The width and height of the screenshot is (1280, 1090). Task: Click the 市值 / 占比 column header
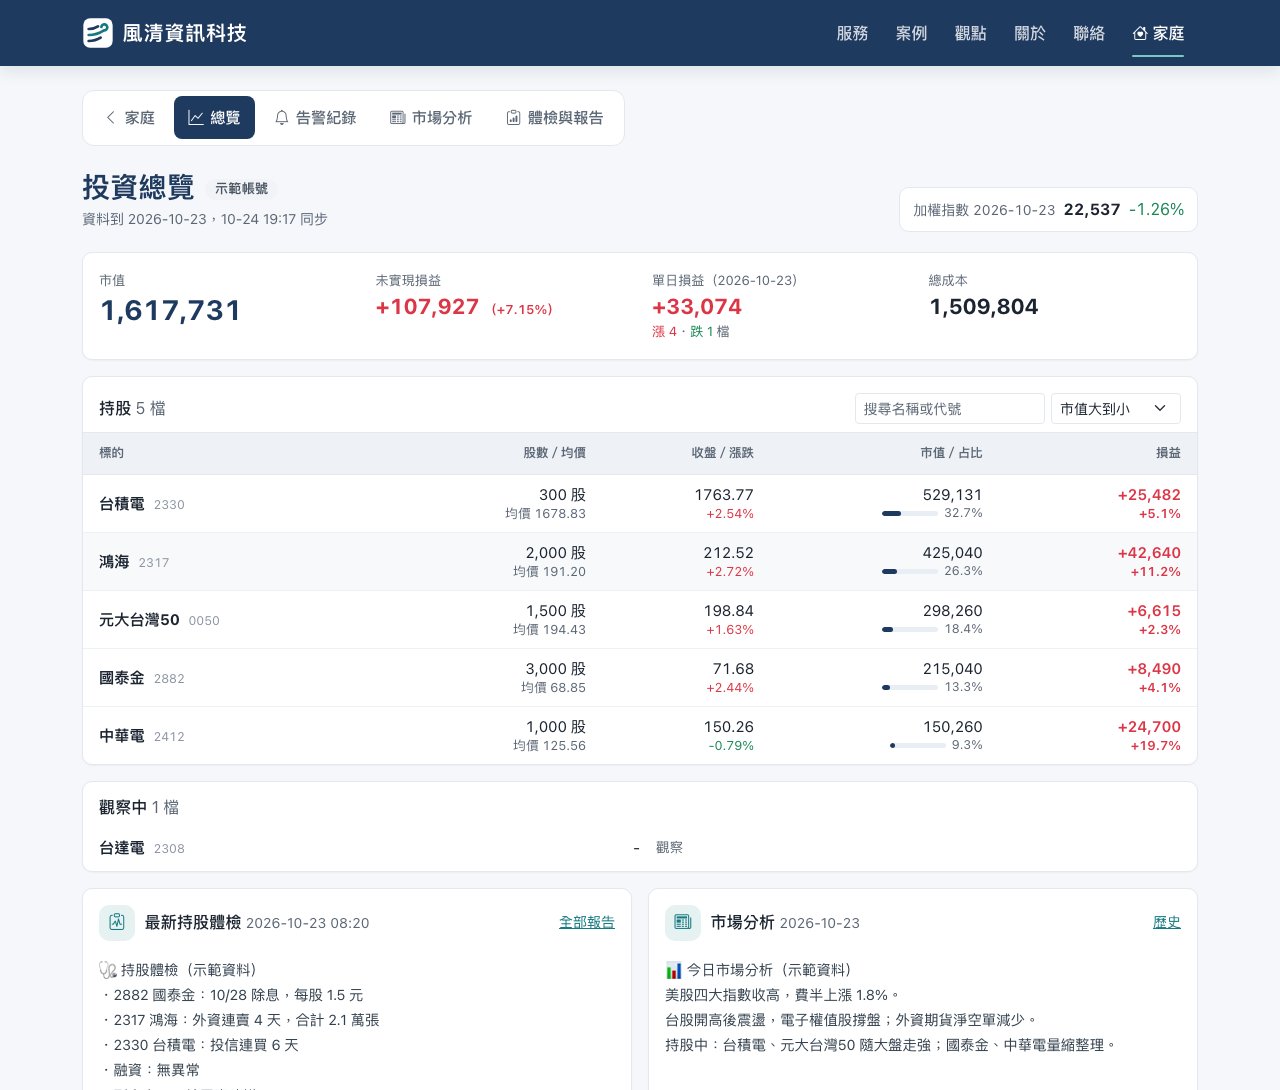click(951, 453)
